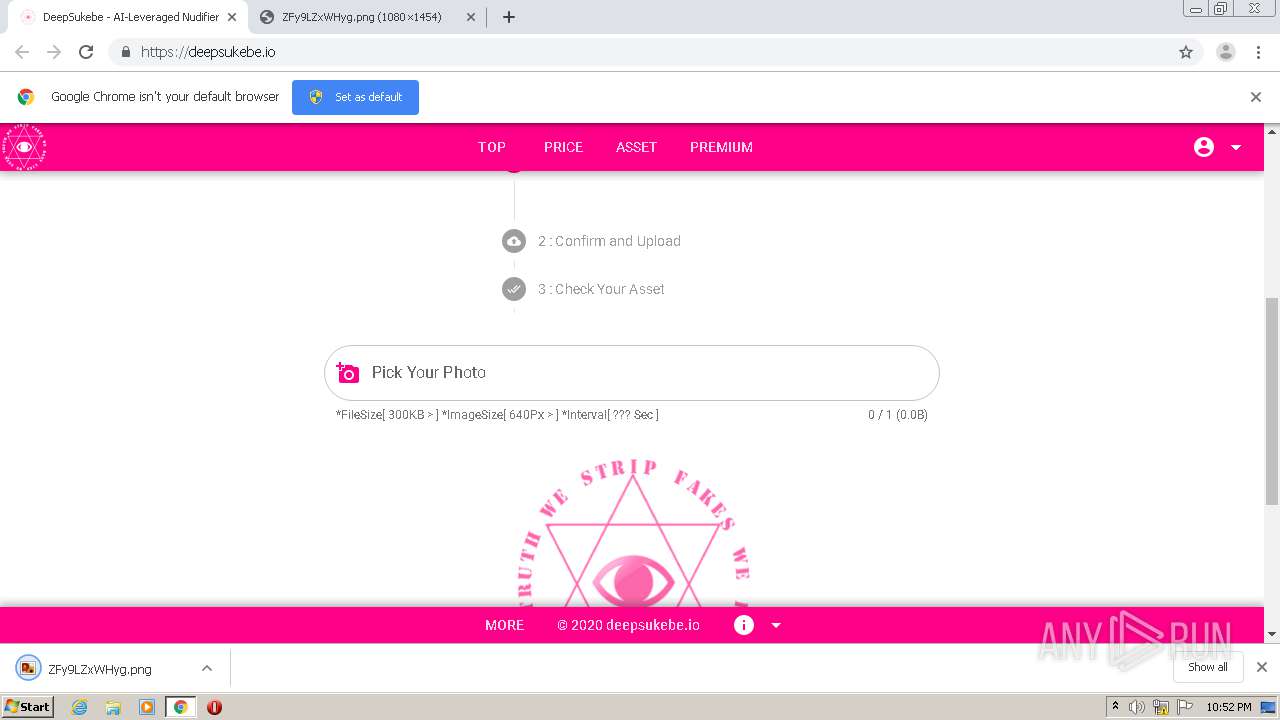Click Show all downloads
1280x720 pixels.
[1208, 667]
